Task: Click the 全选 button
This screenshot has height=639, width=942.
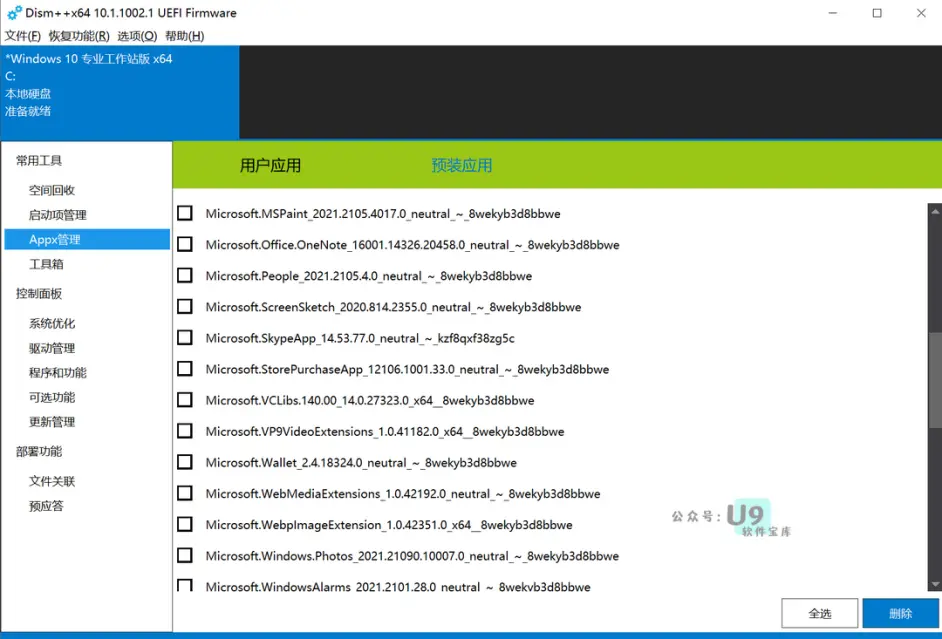Action: click(819, 613)
